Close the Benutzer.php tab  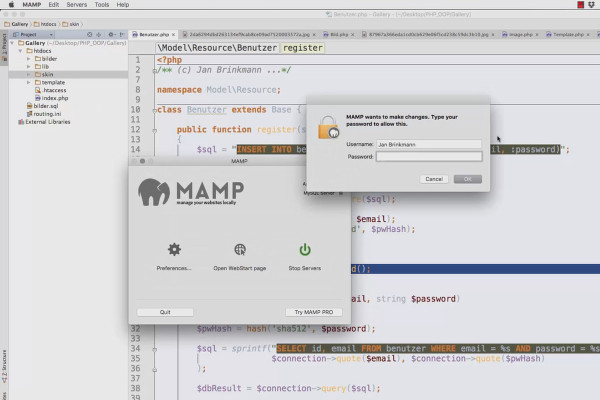[173, 34]
